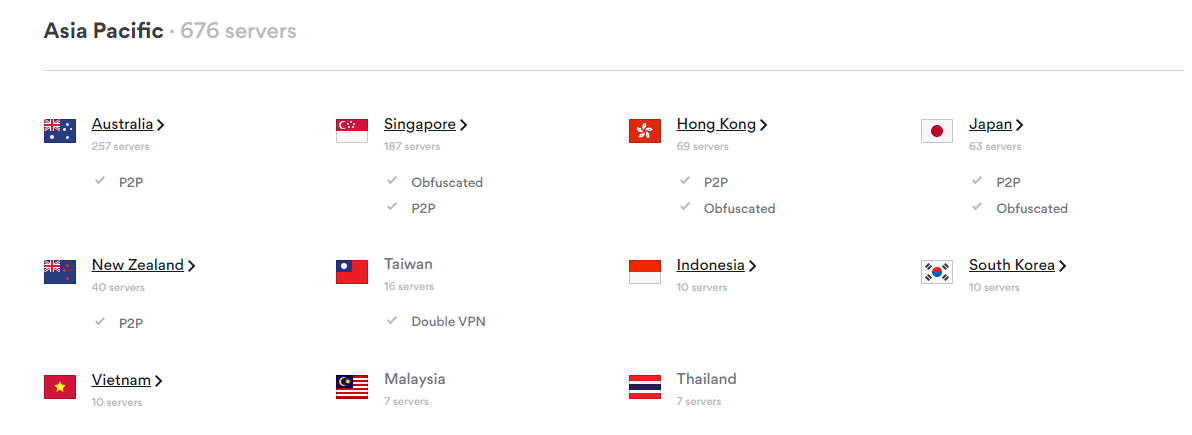Click the Vietnam flag icon

(60, 386)
